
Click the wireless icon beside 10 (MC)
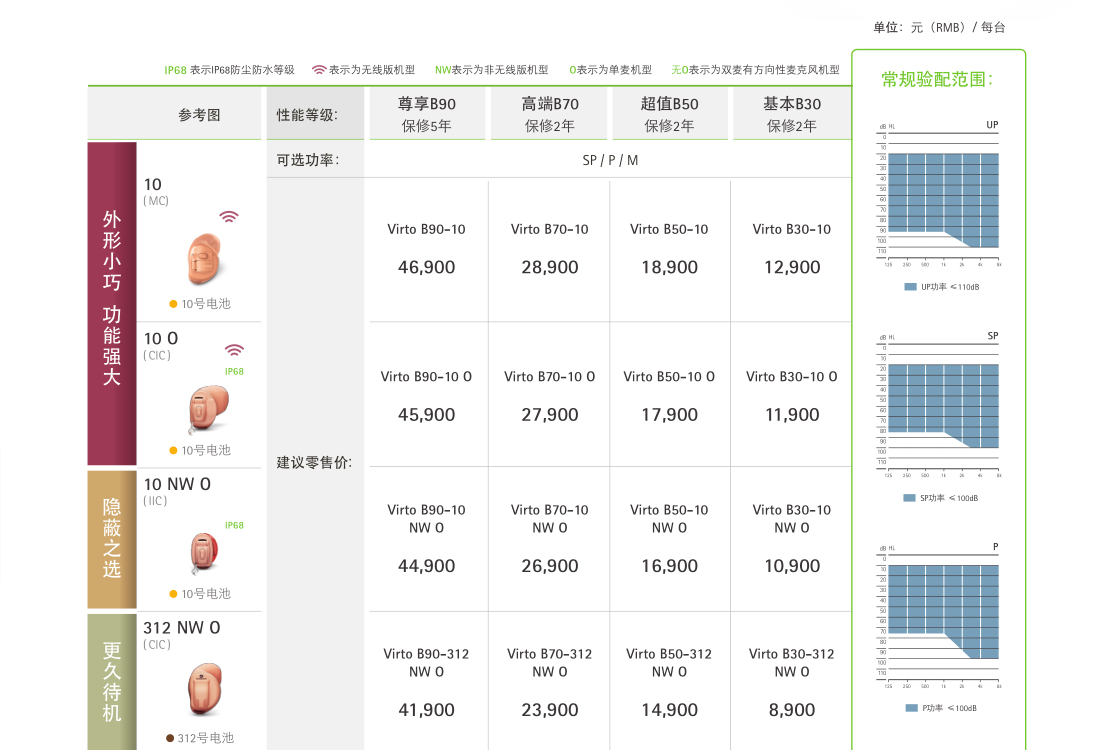(229, 217)
